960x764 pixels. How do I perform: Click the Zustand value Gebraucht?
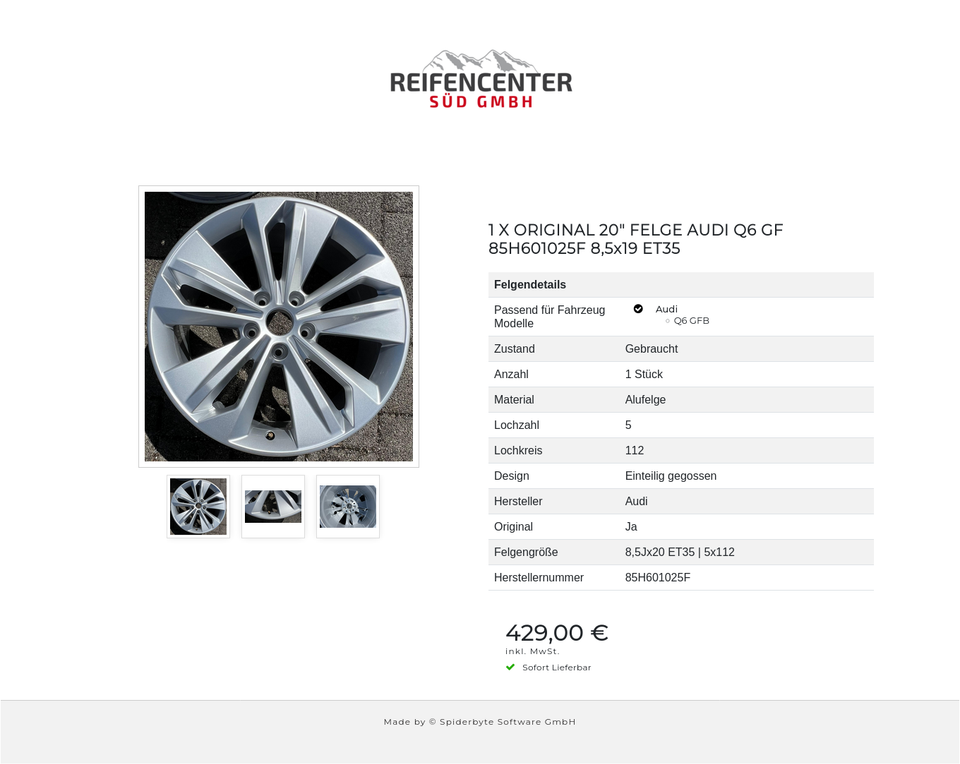coord(651,349)
